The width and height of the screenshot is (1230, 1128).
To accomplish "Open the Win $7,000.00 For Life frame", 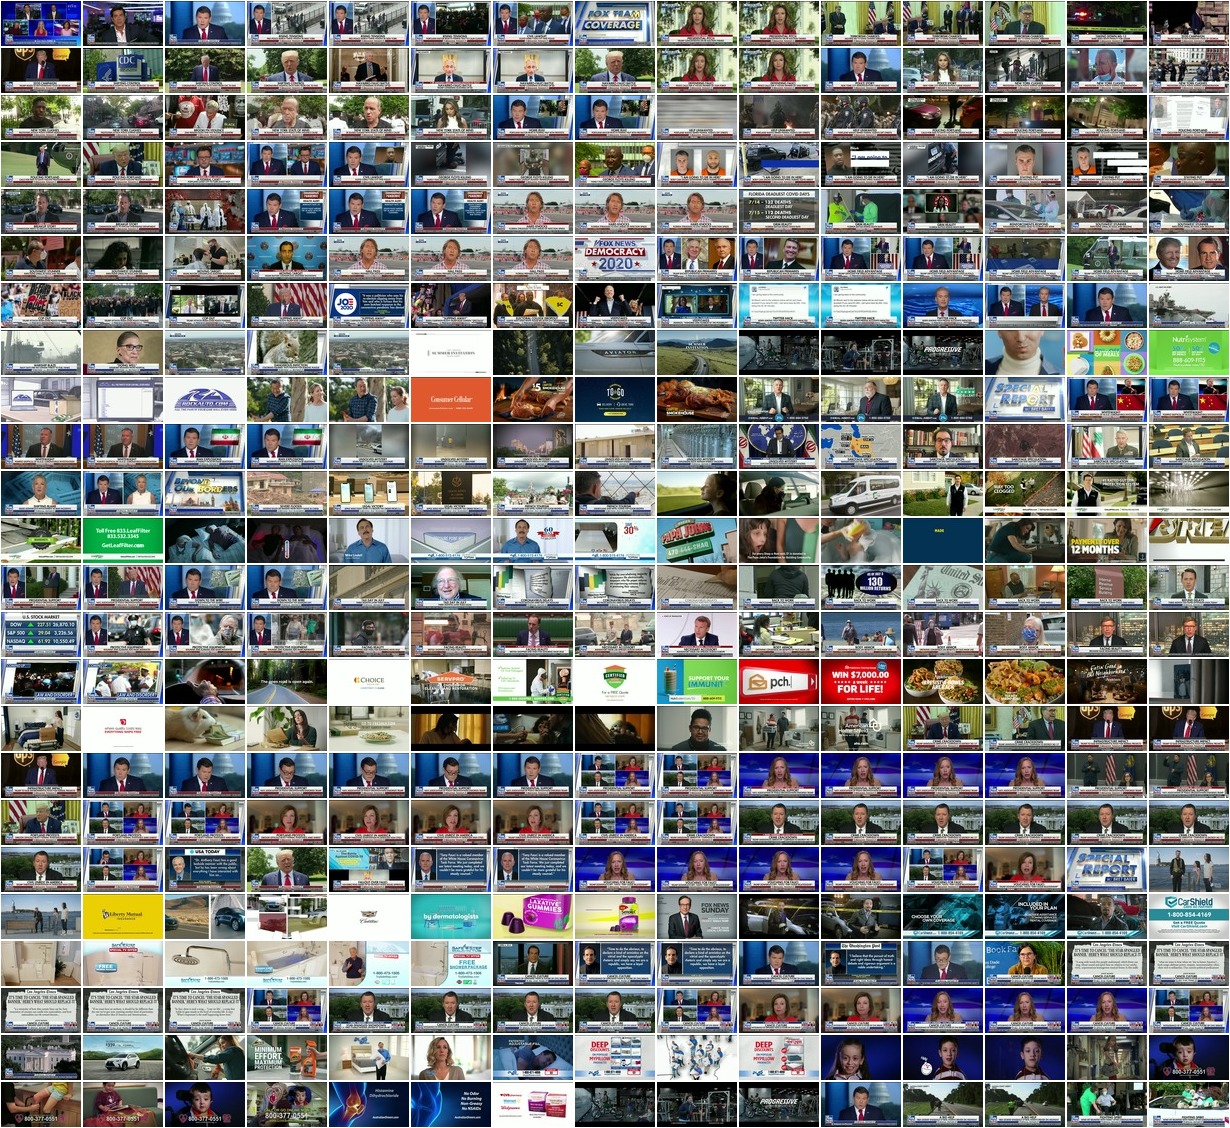I will pos(860,681).
